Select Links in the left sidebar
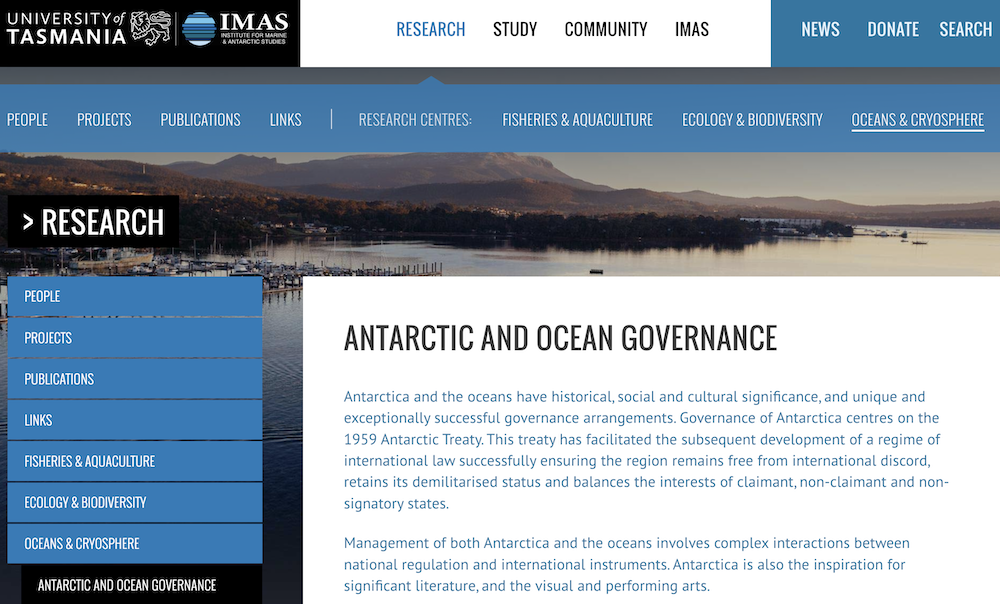 coord(134,420)
